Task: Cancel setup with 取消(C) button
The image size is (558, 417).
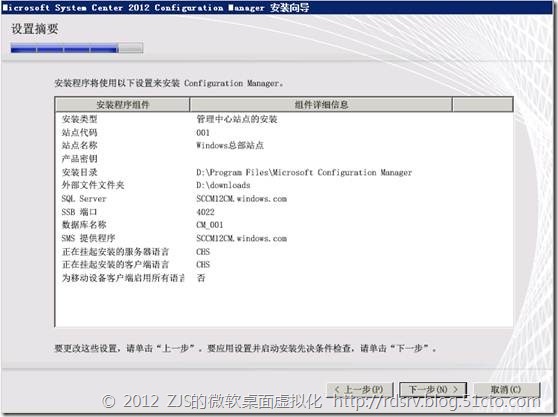Action: pos(506,389)
